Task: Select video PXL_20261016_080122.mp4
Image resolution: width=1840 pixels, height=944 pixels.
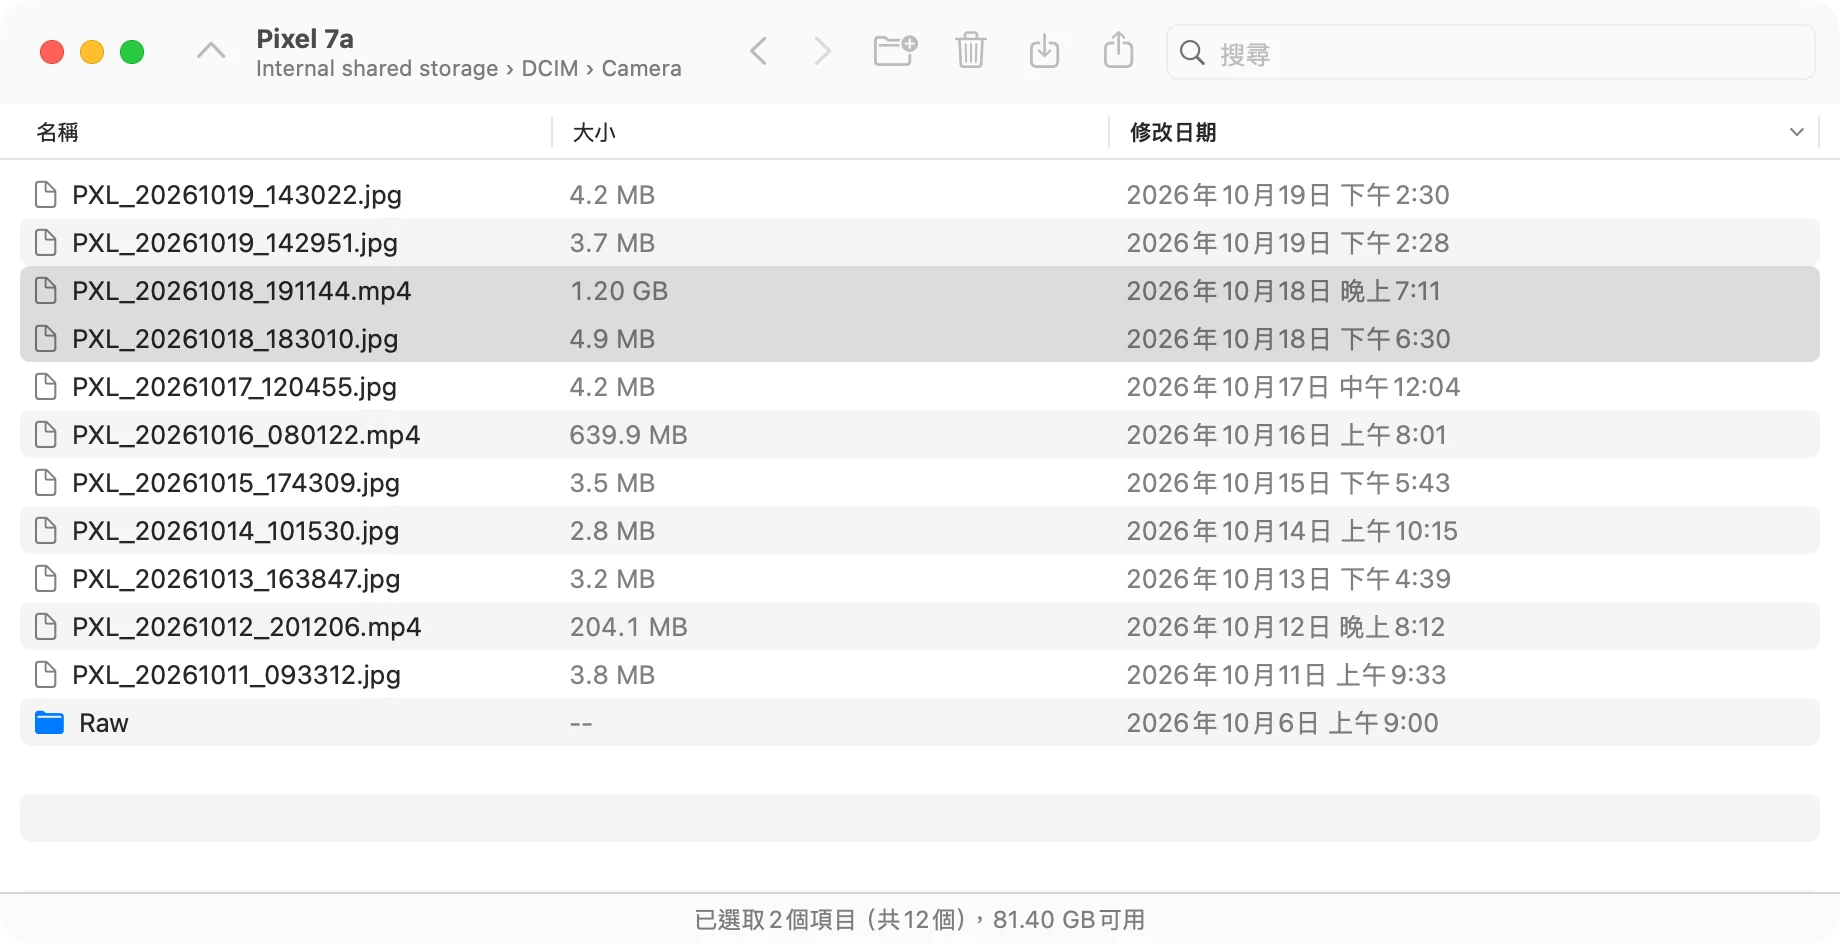Action: coord(246,435)
